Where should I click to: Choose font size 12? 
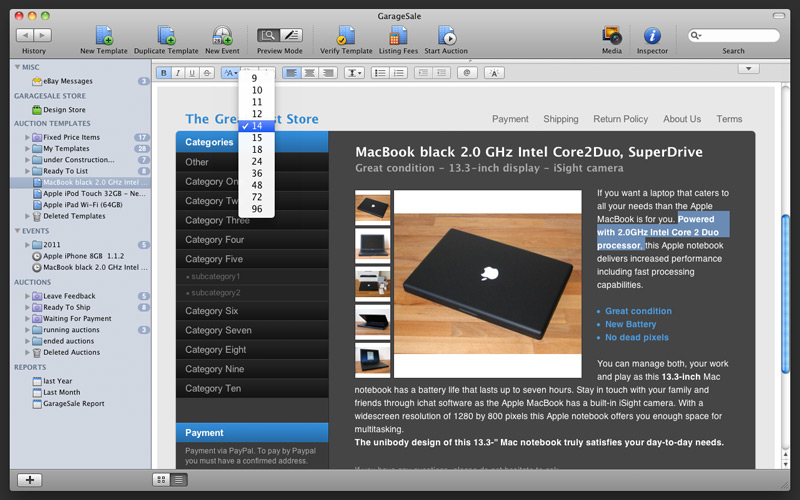(x=257, y=114)
